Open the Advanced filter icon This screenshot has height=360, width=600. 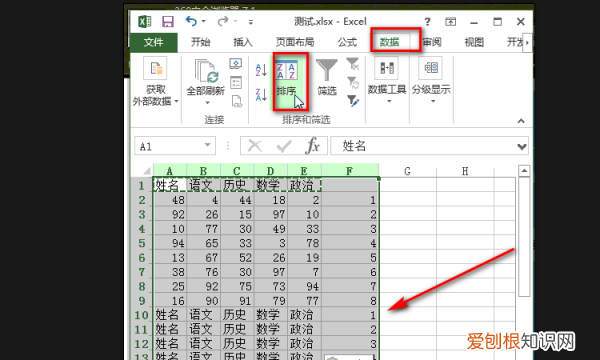pos(352,101)
